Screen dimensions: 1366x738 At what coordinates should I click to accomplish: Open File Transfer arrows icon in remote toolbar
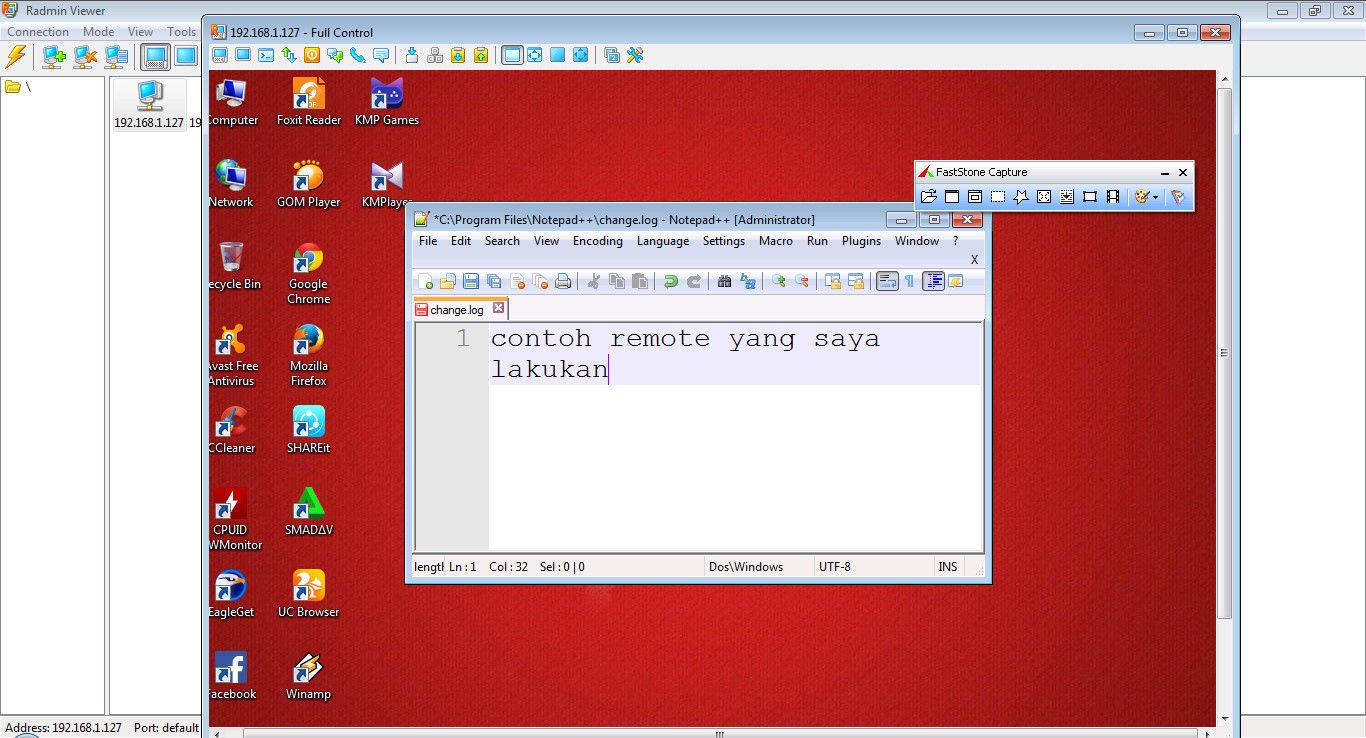click(x=289, y=55)
